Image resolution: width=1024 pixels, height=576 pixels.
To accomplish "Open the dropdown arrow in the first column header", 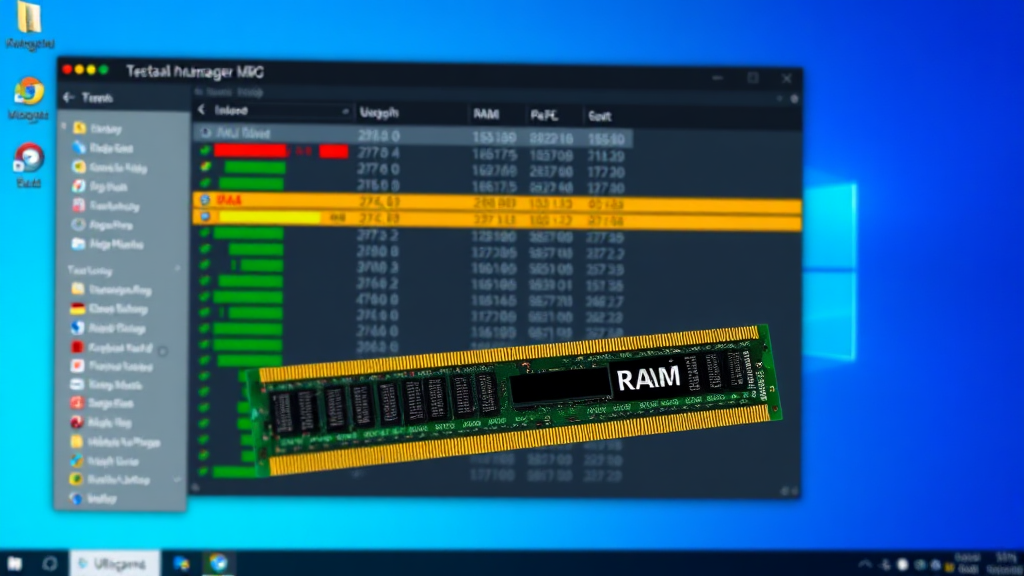I will [x=346, y=112].
